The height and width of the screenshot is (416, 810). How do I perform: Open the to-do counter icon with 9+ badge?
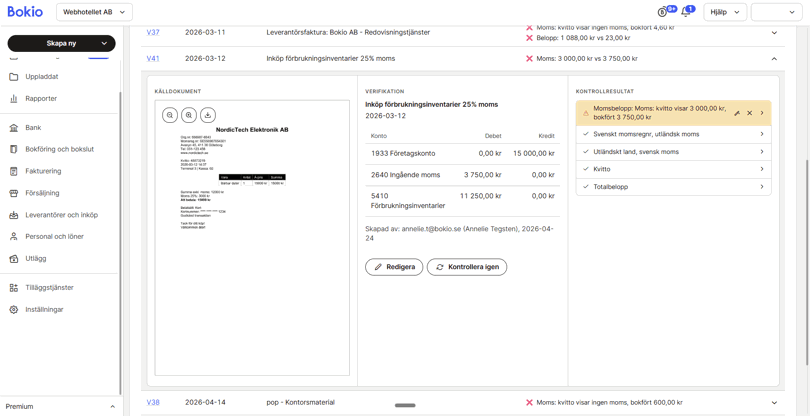663,12
